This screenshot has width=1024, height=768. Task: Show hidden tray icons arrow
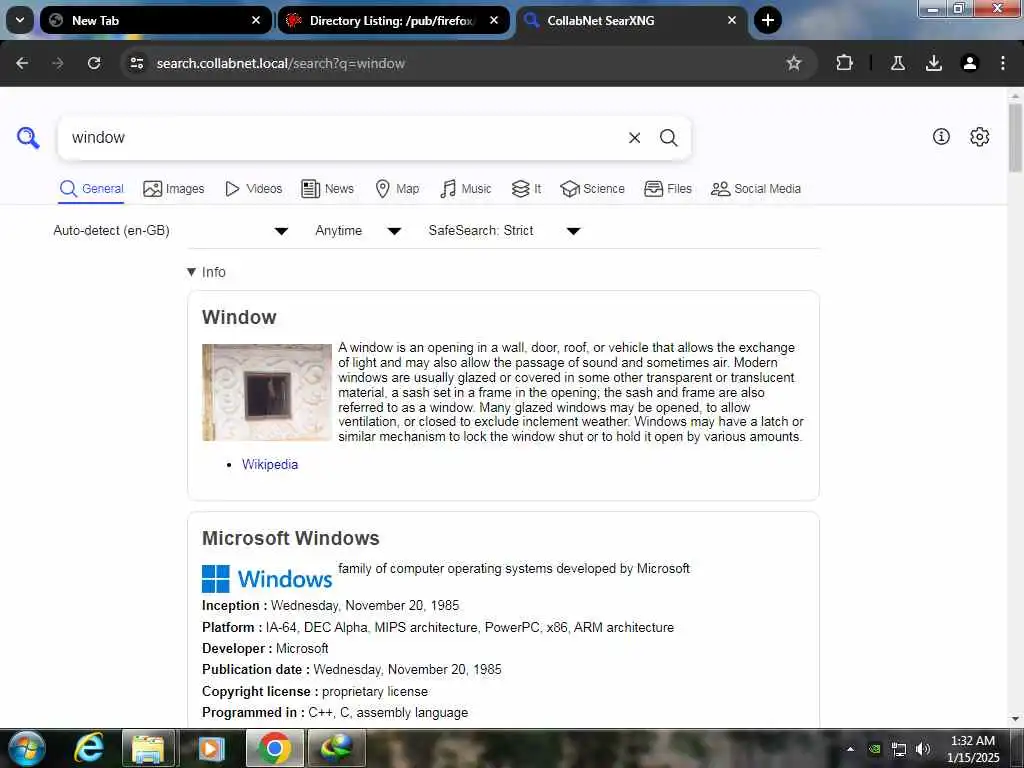click(850, 749)
